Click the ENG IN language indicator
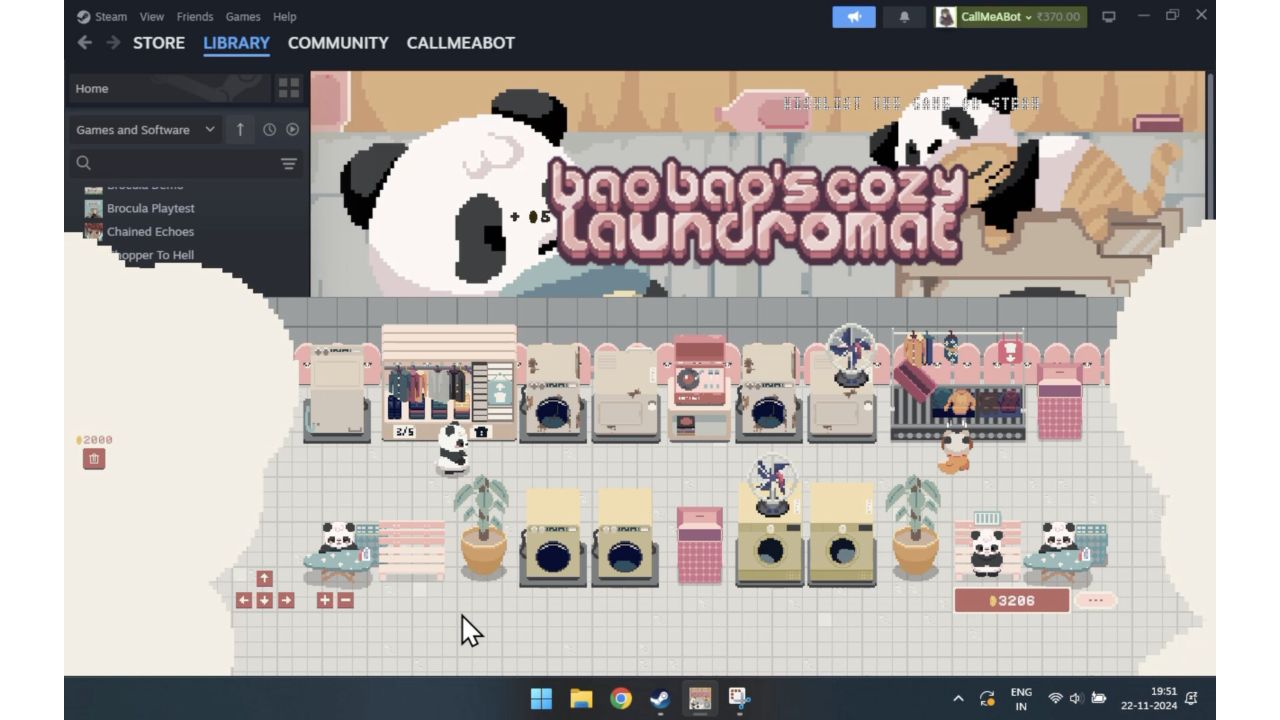The height and width of the screenshot is (720, 1280). [x=1021, y=698]
